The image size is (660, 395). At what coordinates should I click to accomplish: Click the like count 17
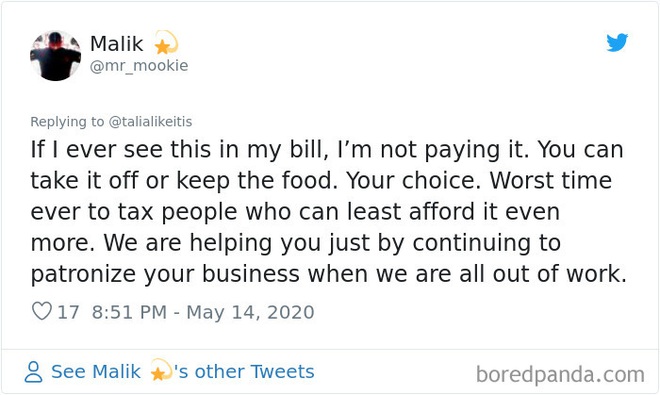pos(68,312)
